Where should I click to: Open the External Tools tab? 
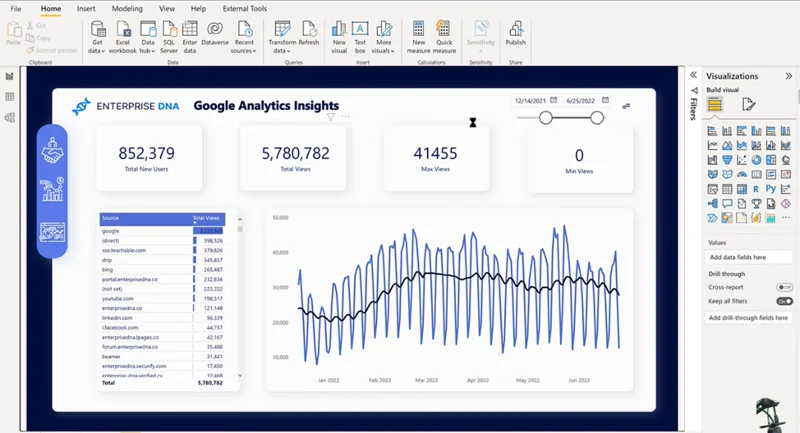[x=245, y=9]
